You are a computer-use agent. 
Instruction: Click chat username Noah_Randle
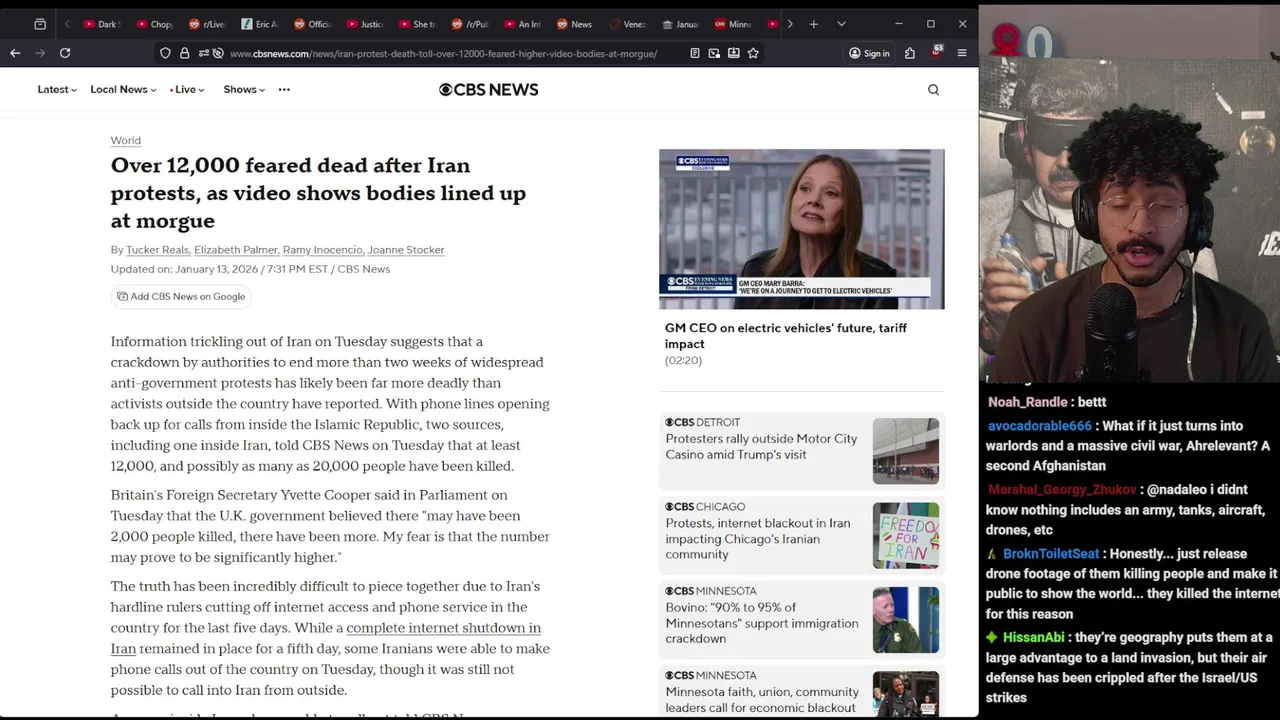click(1028, 402)
